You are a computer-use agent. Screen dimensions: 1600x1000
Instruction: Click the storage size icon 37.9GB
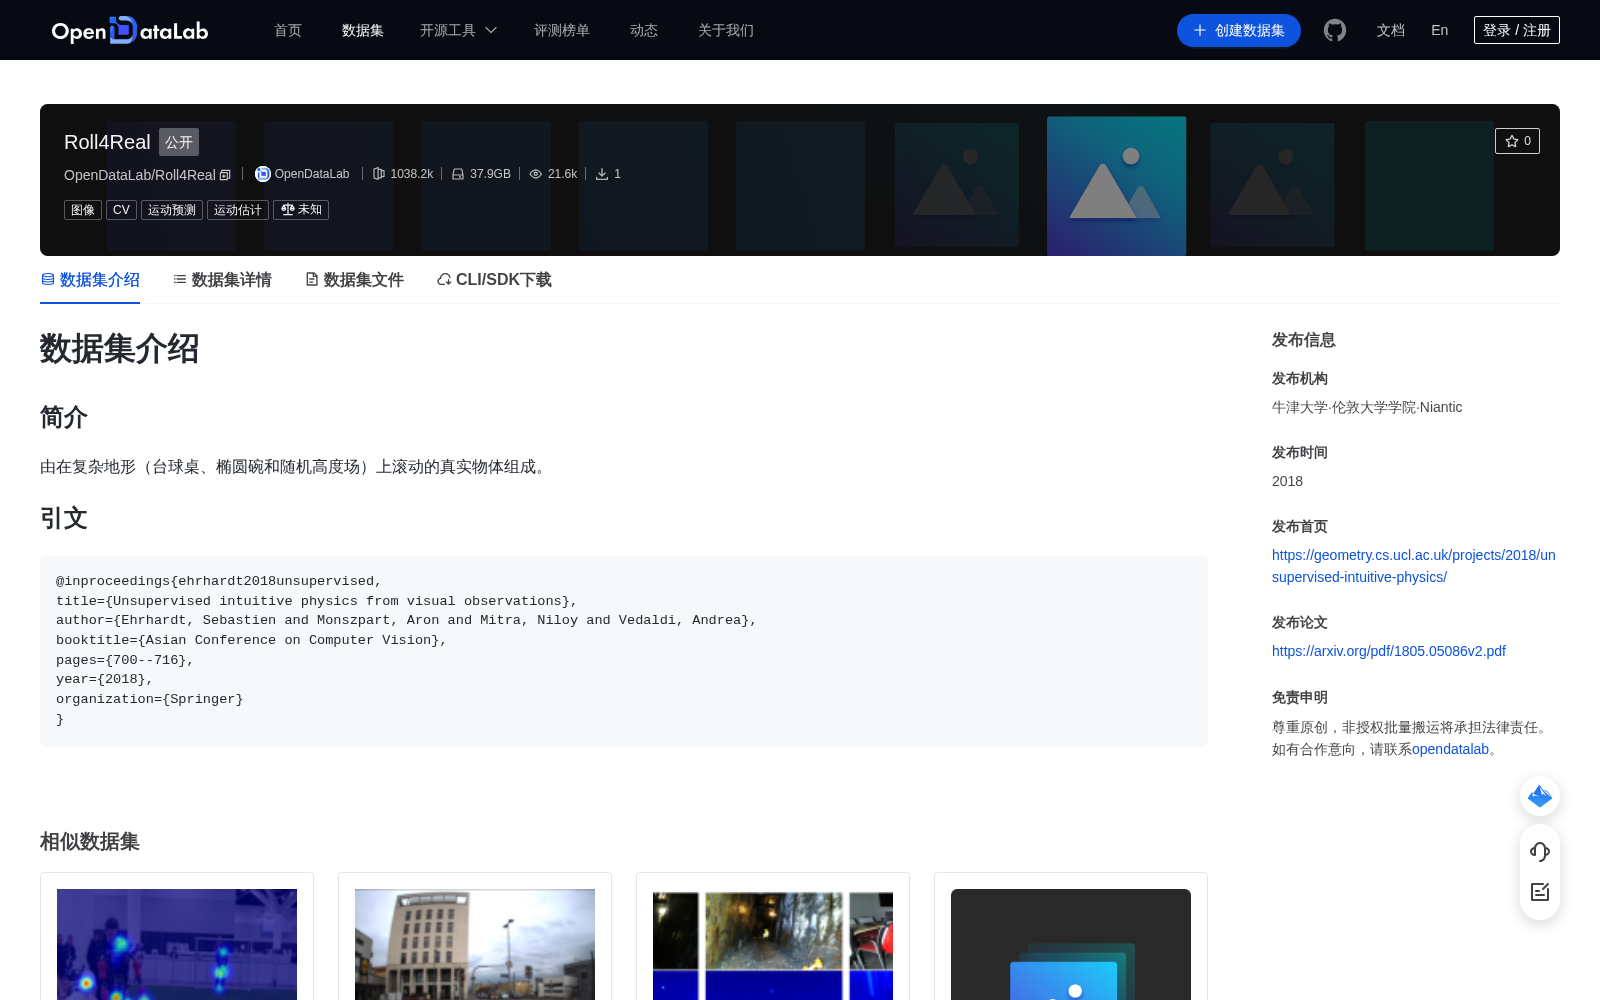[x=458, y=174]
